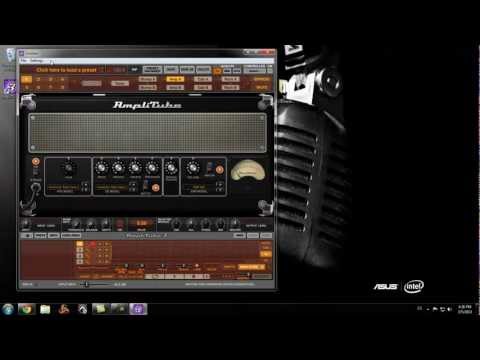
Task: Toggle the noise gate ON button
Action: coord(120,224)
